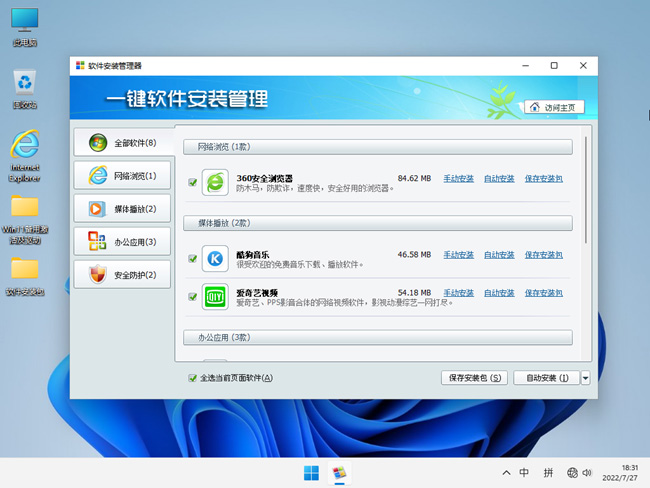This screenshot has height=488, width=650.
Task: Click the 84.62 MB size value
Action: pyautogui.click(x=414, y=178)
